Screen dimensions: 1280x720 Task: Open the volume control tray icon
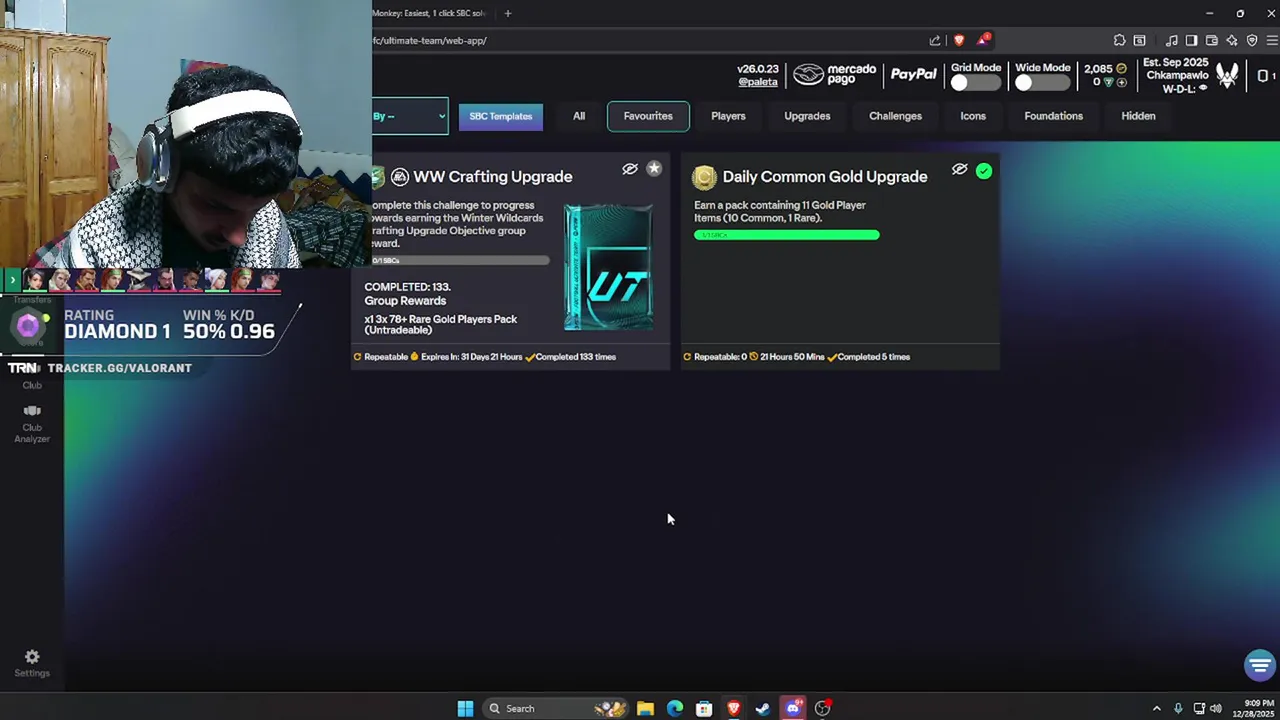pos(1216,708)
